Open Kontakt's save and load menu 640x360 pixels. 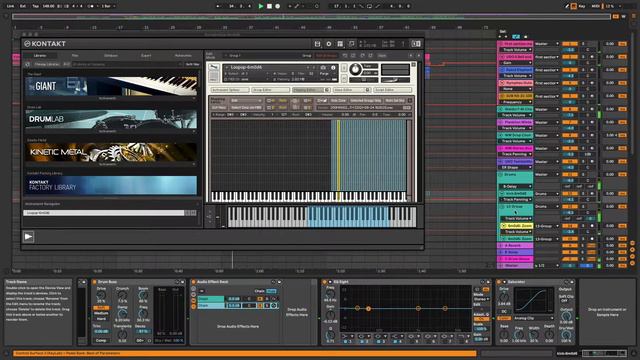[x=318, y=44]
